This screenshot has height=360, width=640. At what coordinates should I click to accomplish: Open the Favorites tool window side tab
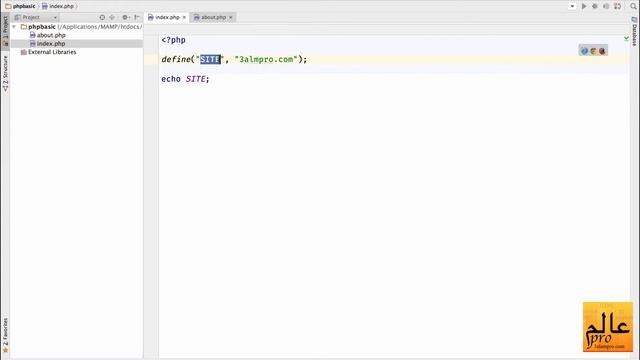(x=5, y=335)
